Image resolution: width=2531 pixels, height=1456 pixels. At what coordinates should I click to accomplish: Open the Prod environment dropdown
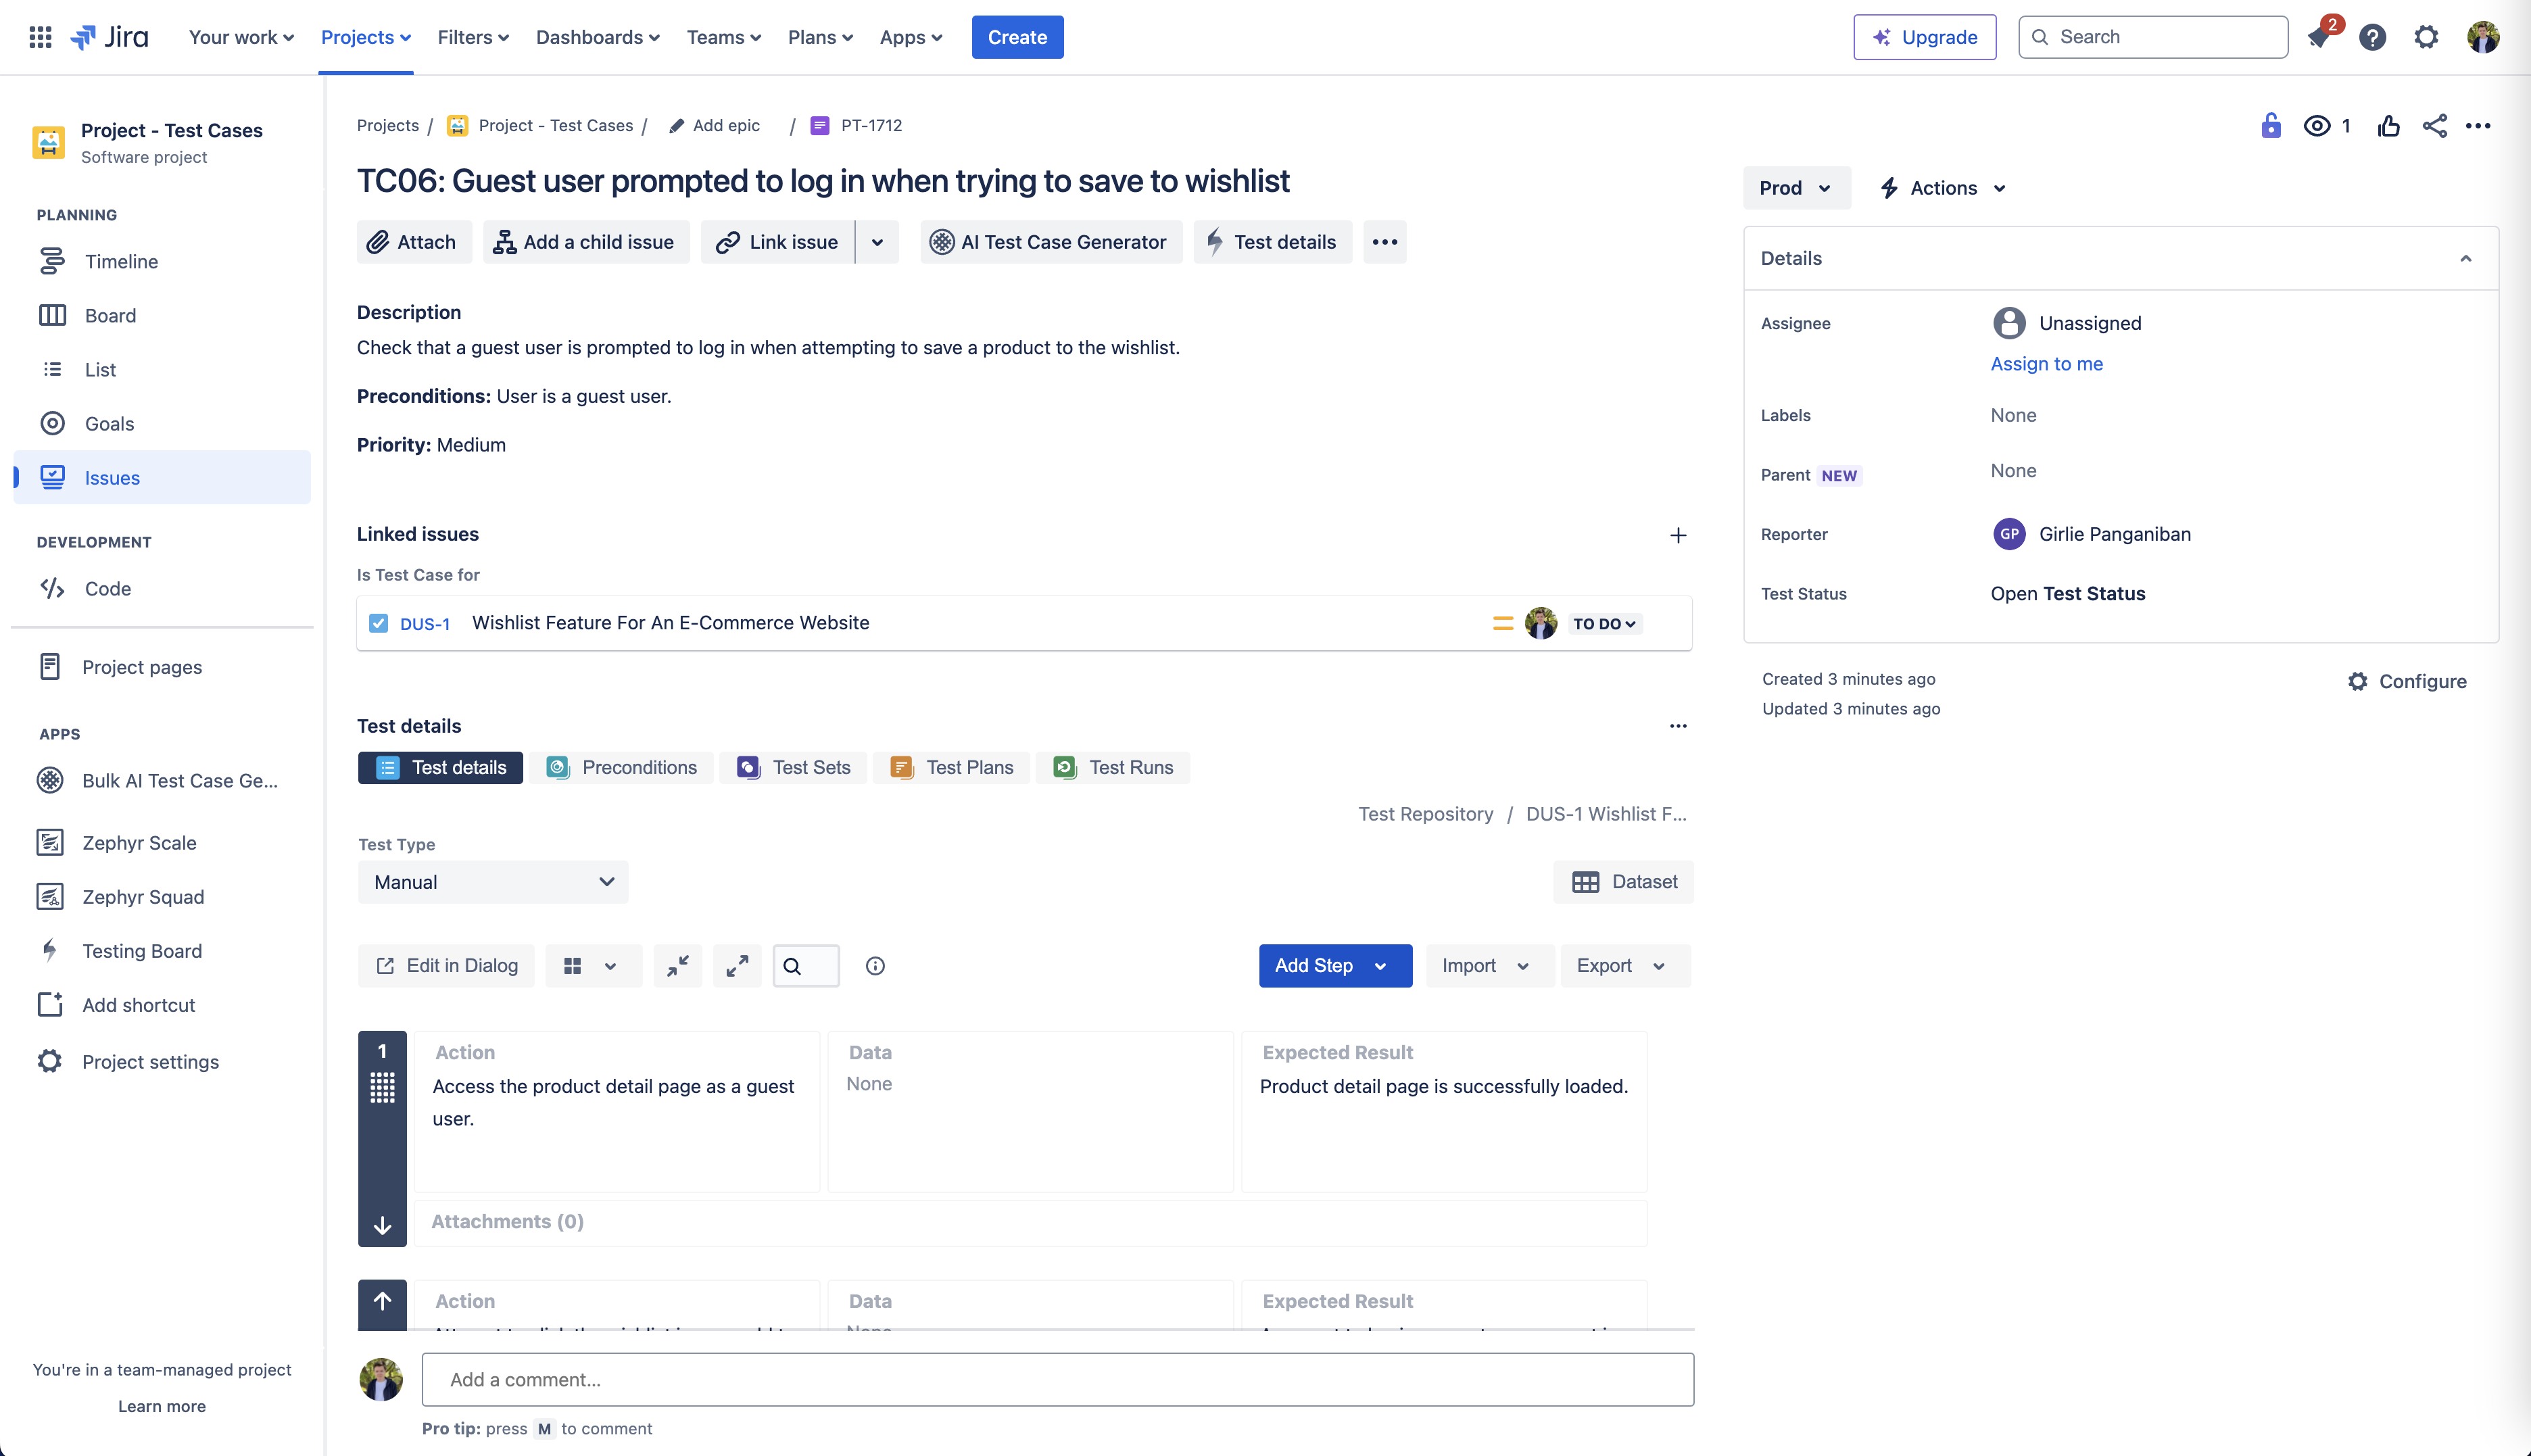coord(1795,187)
